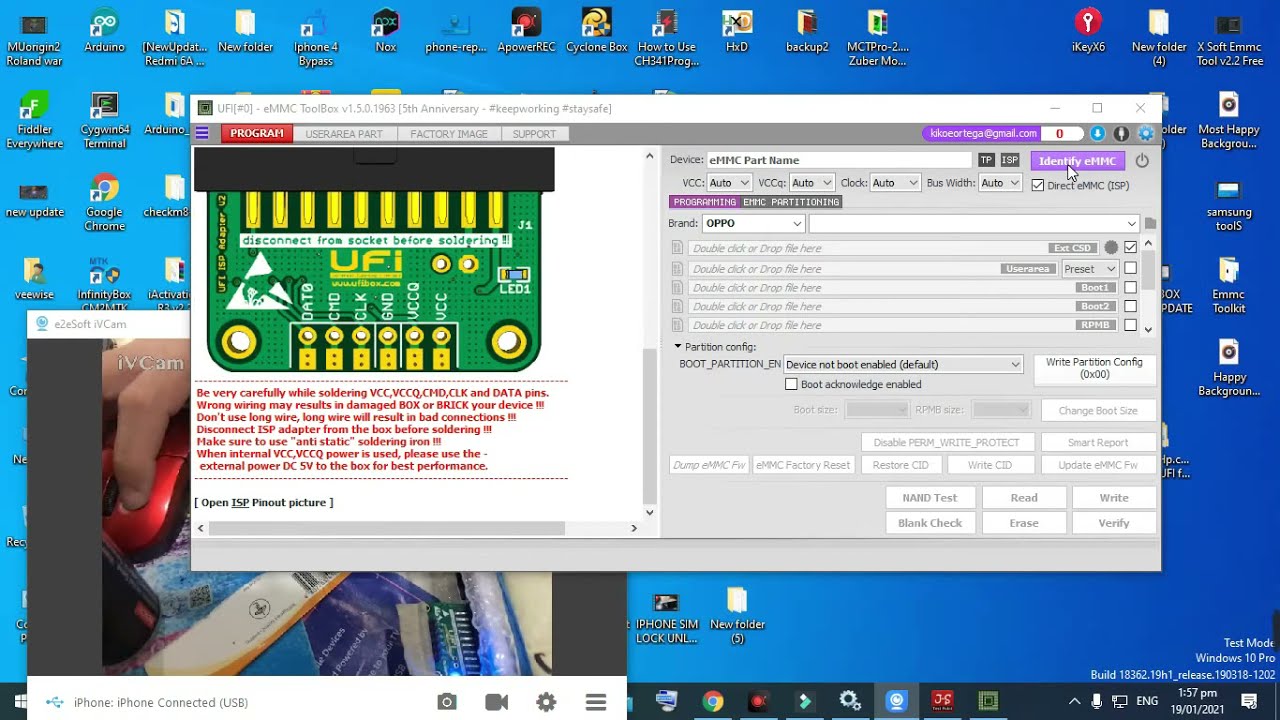Viewport: 1280px width, 720px height.
Task: Click the Identify eMMC button
Action: pos(1077,161)
